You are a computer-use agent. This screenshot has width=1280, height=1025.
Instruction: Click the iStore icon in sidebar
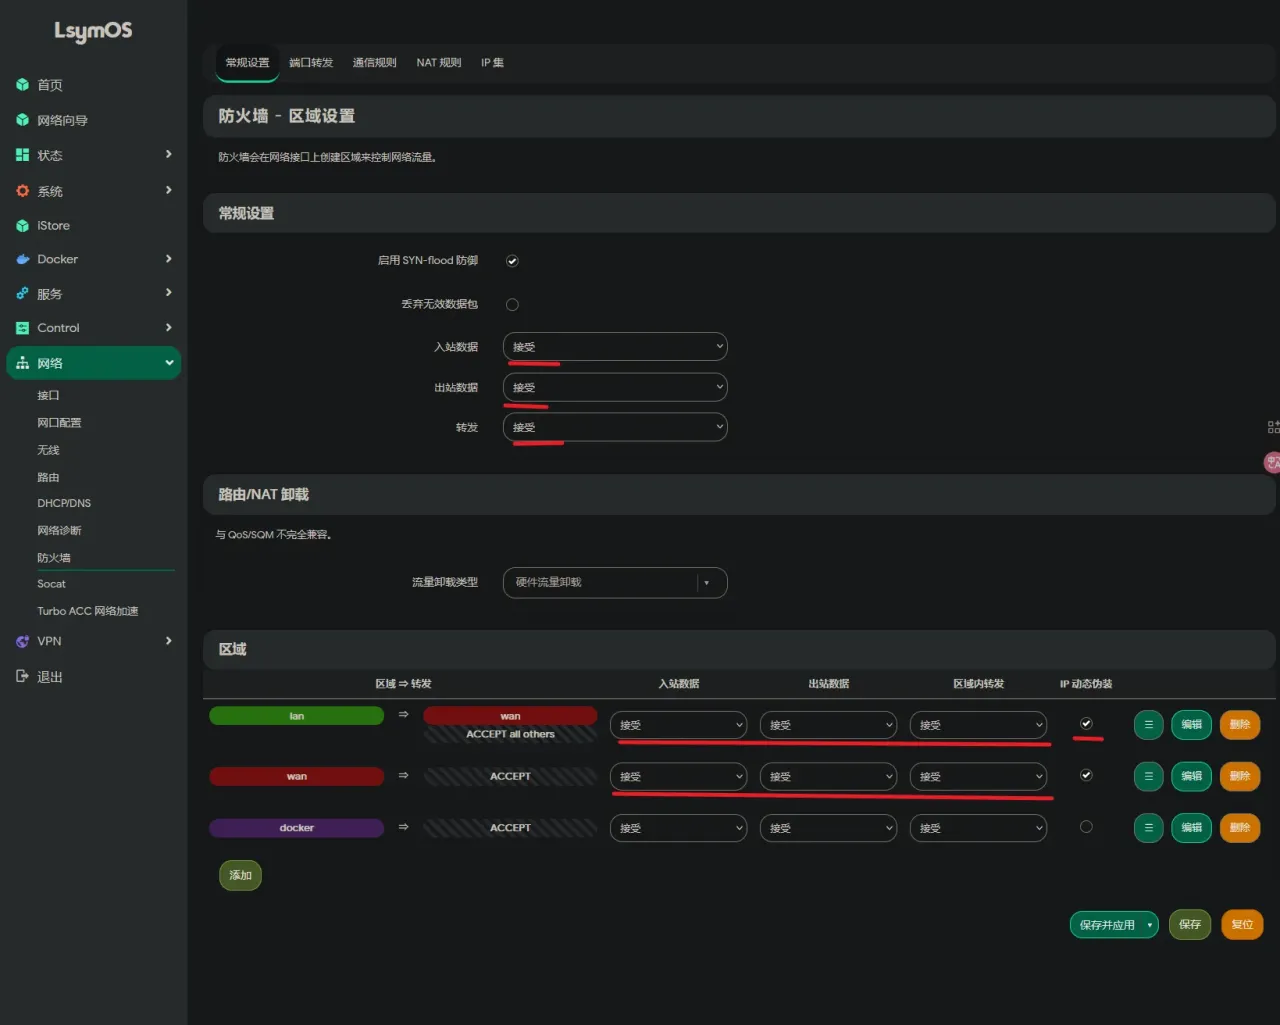tap(22, 226)
